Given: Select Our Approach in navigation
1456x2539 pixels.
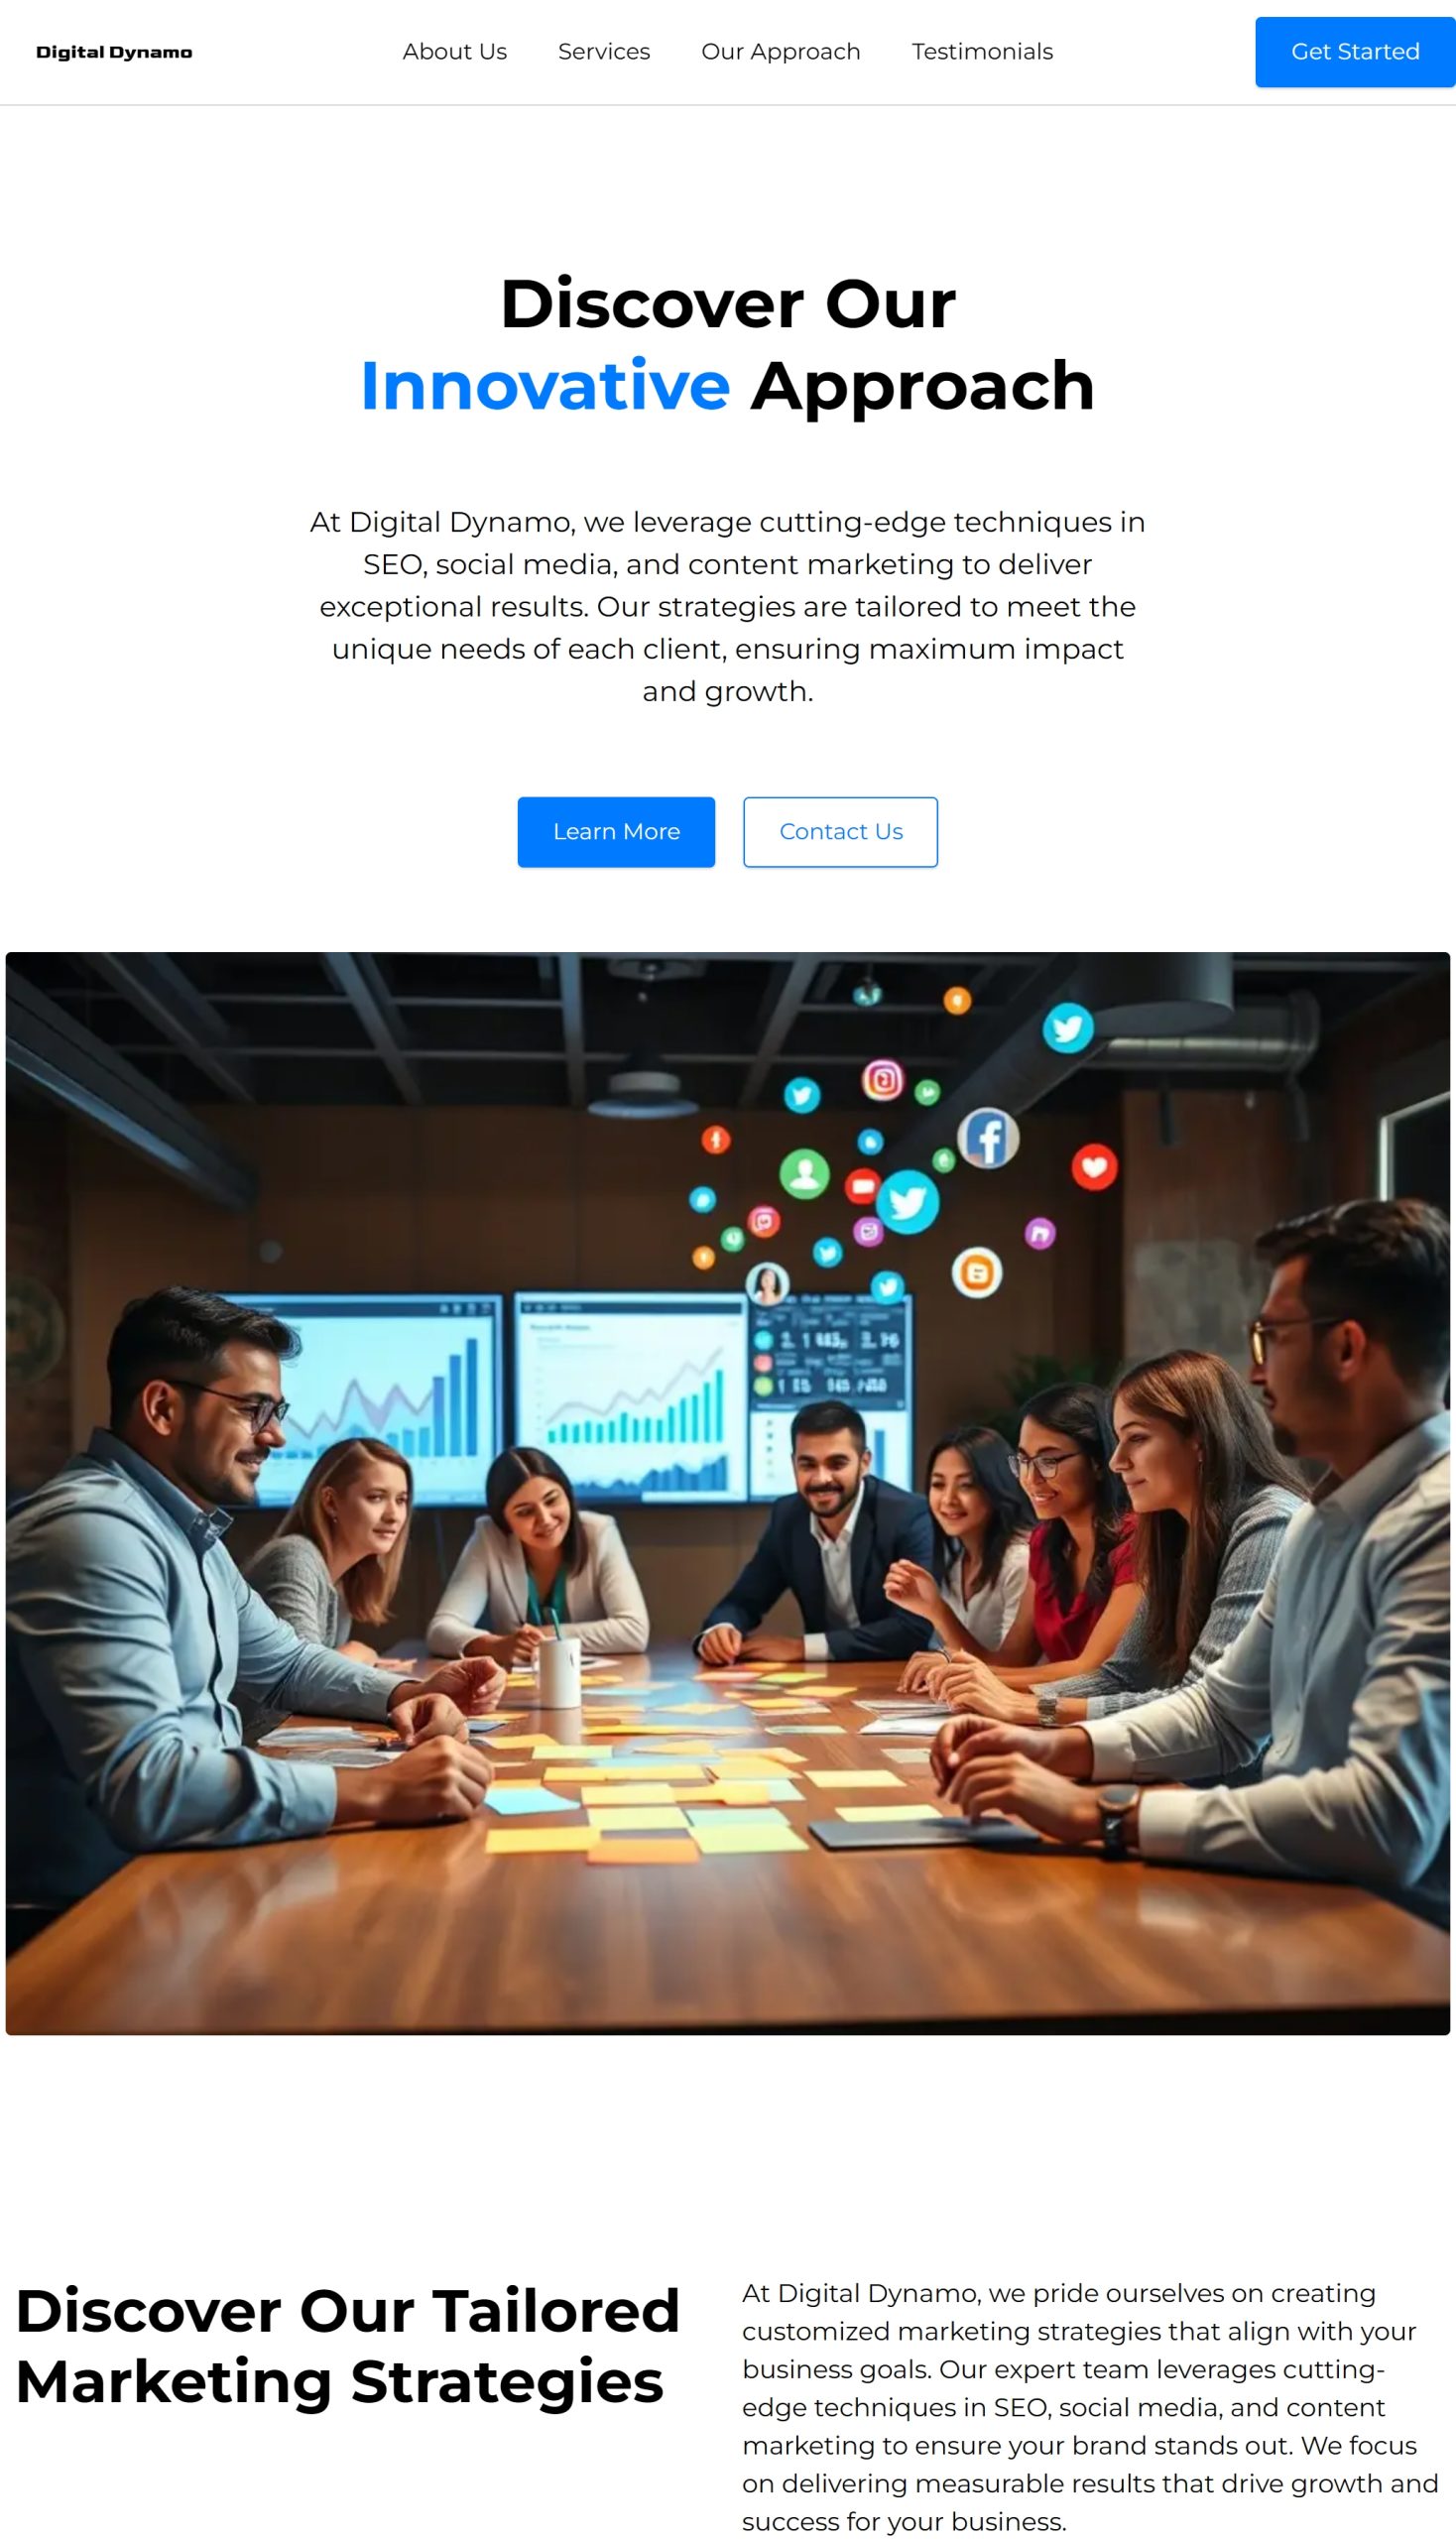Looking at the screenshot, I should coord(780,52).
